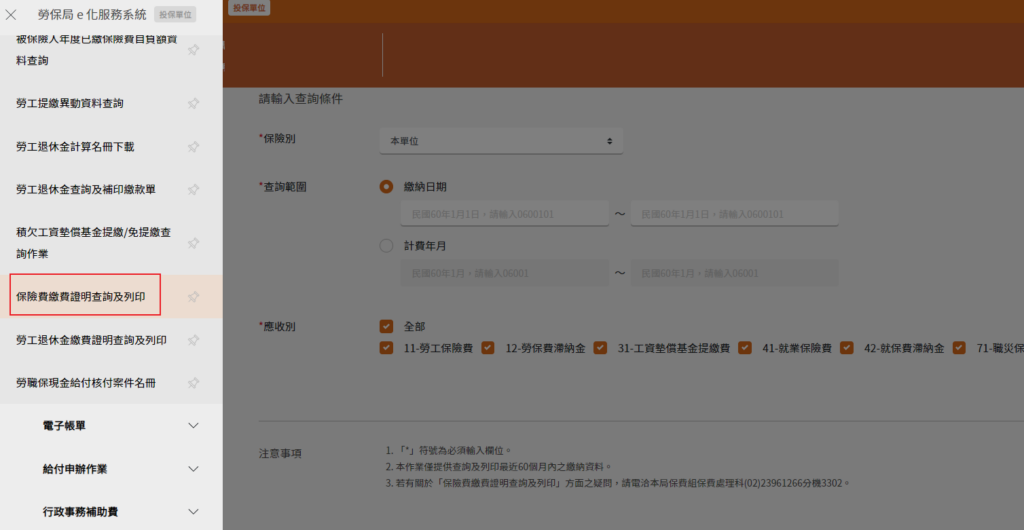This screenshot has height=530, width=1024.
Task: Pin 積欠工資墊償基金提繳/免提繳查詢作業 item
Action: (x=194, y=243)
